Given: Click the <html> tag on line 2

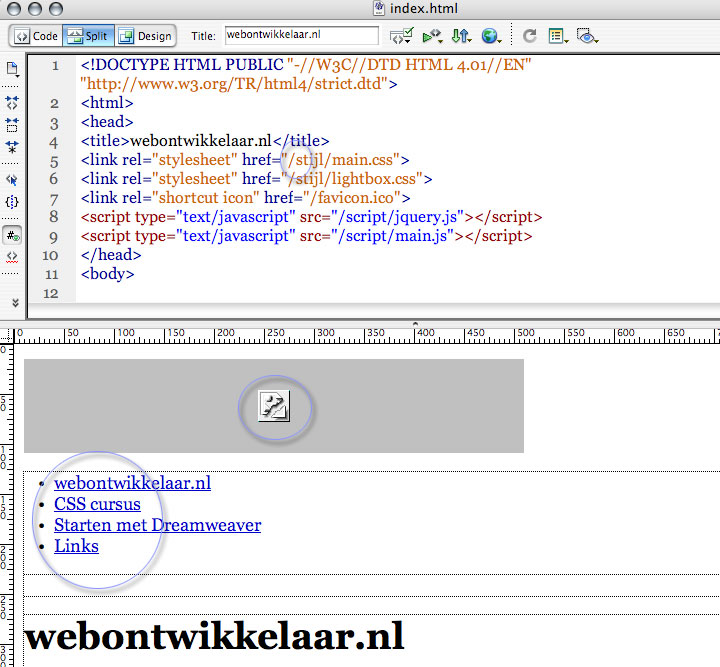Looking at the screenshot, I should click(x=107, y=103).
